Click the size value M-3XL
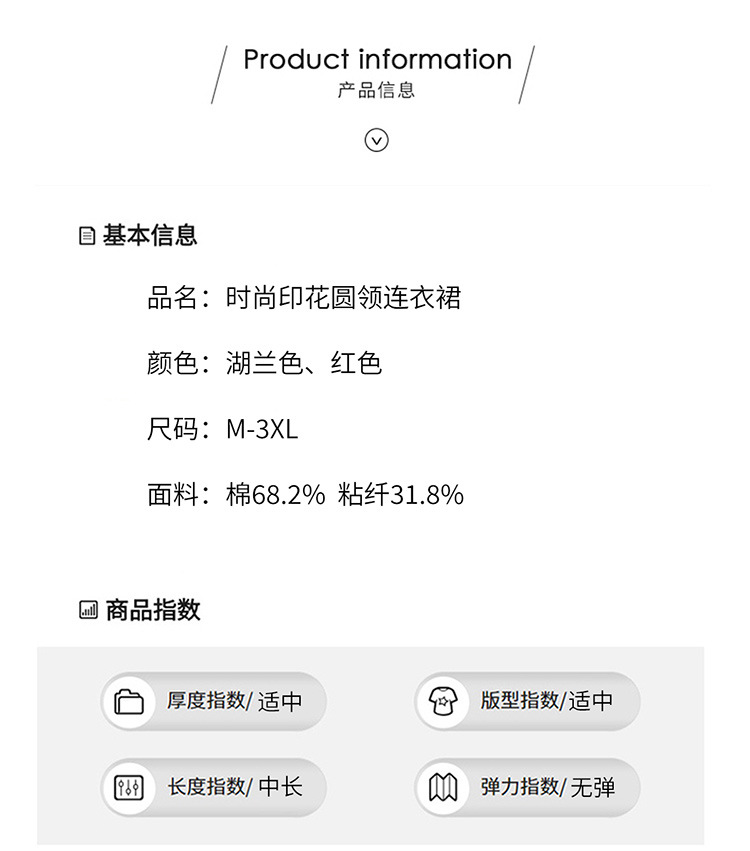This screenshot has width=750, height=851. pyautogui.click(x=262, y=429)
